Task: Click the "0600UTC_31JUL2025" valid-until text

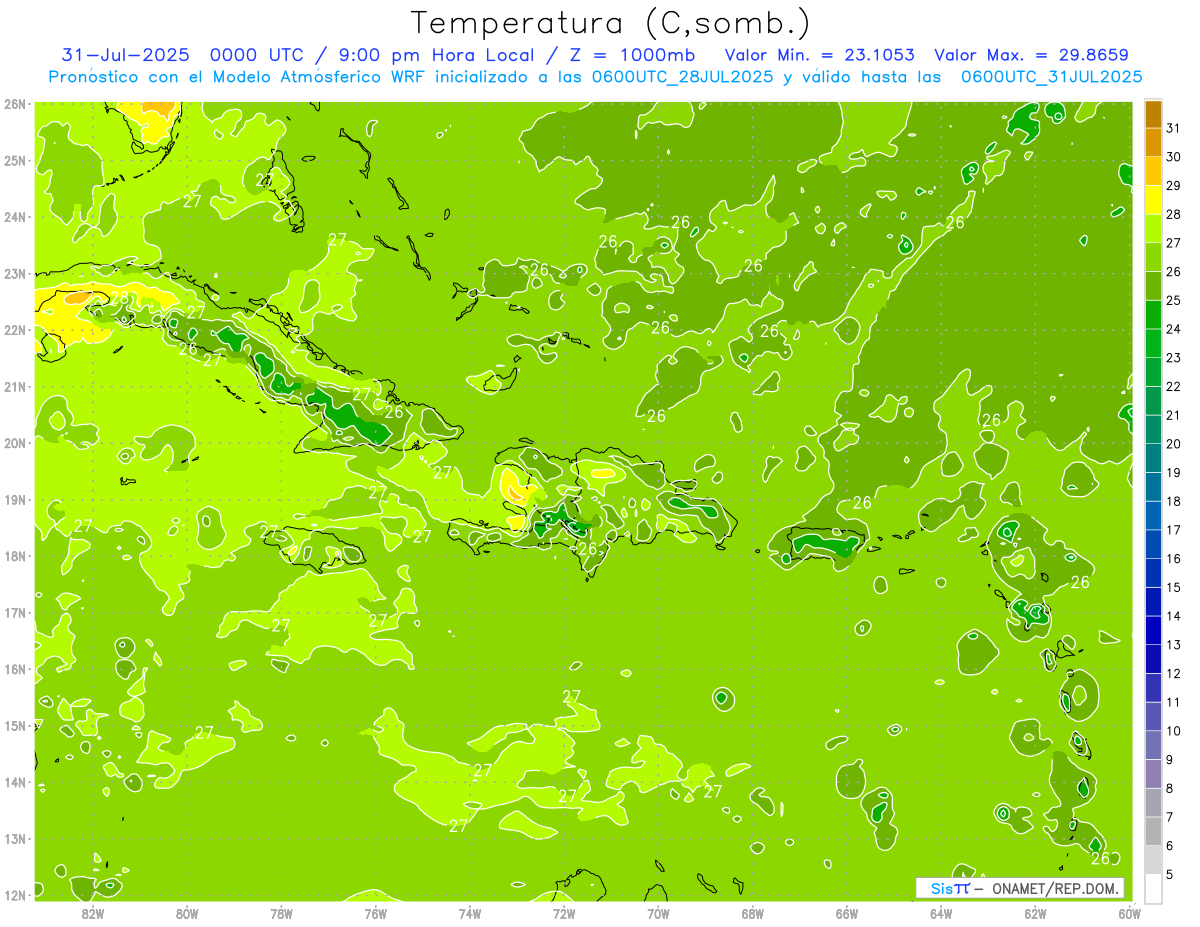Action: [x=1051, y=76]
